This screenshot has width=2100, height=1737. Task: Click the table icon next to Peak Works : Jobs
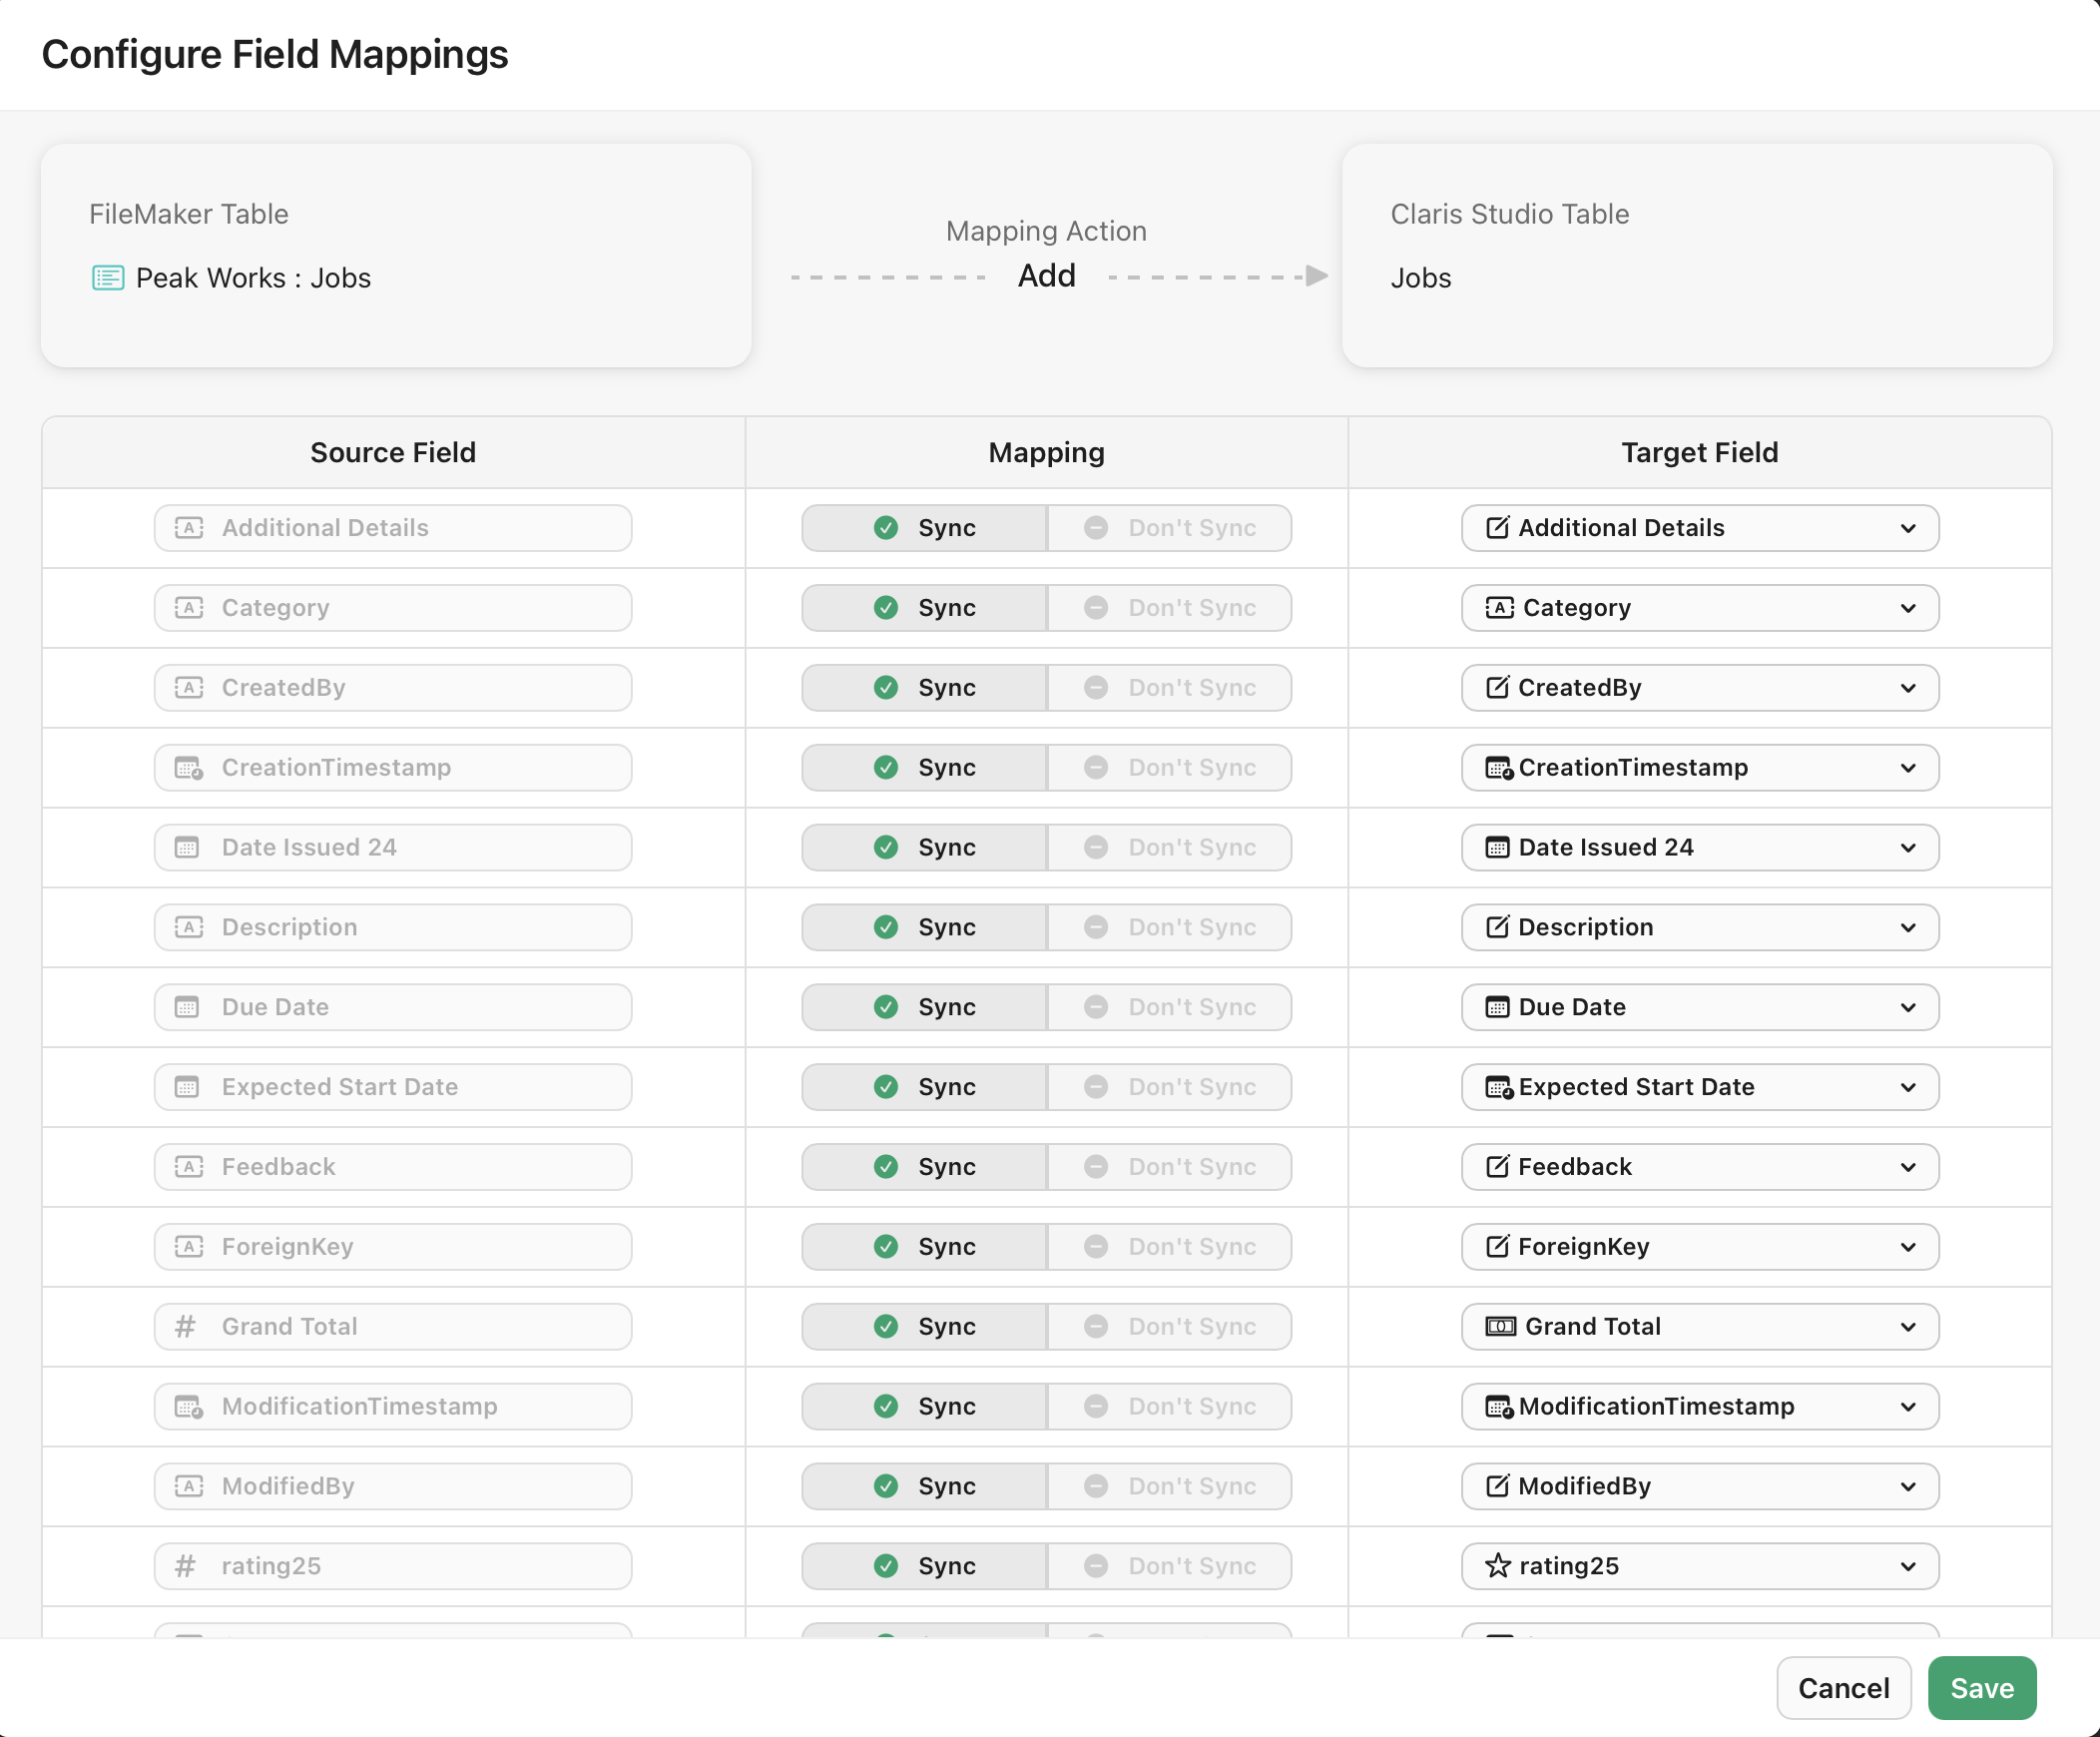107,278
